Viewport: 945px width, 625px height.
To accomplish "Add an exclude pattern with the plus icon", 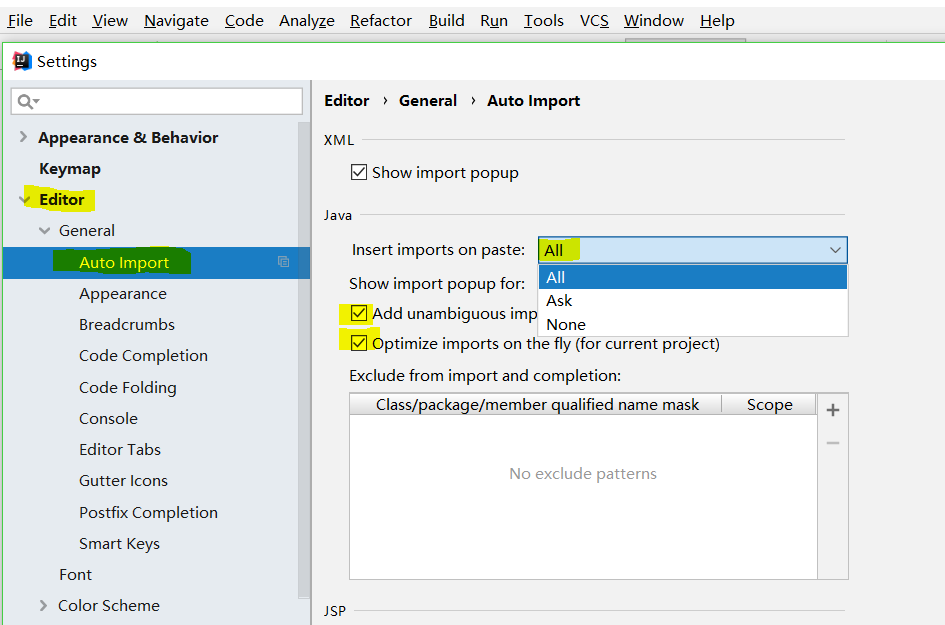I will click(833, 410).
